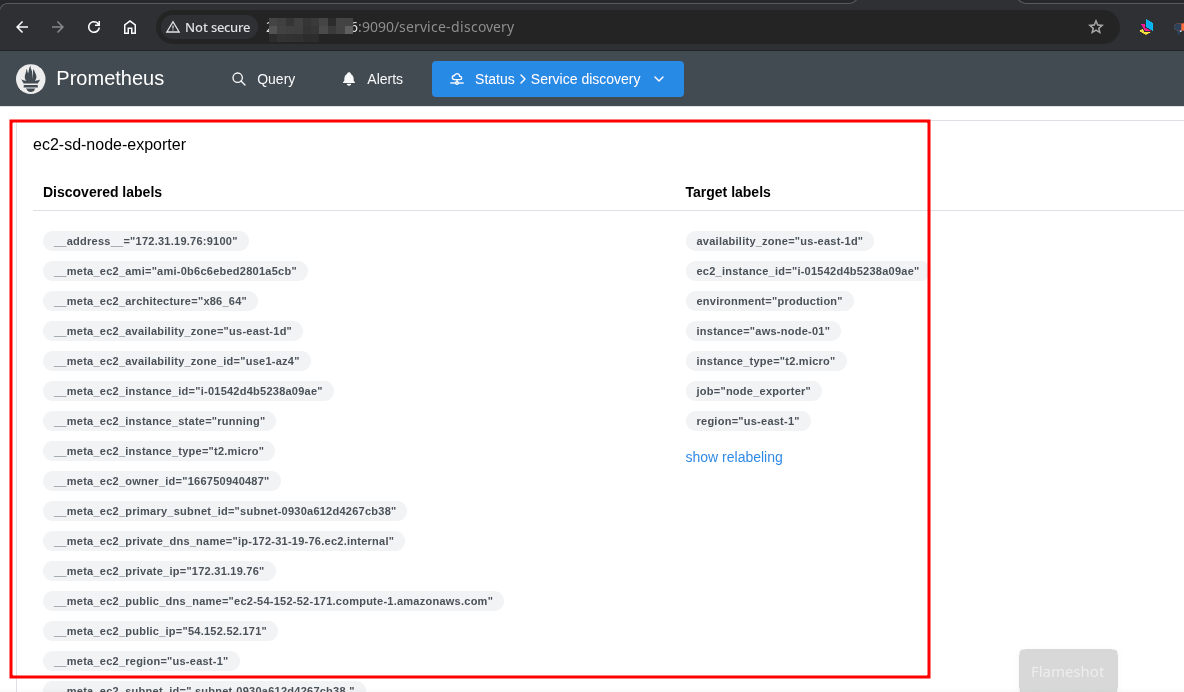Click the bell icon next to Alerts
This screenshot has width=1184, height=692.
(348, 78)
